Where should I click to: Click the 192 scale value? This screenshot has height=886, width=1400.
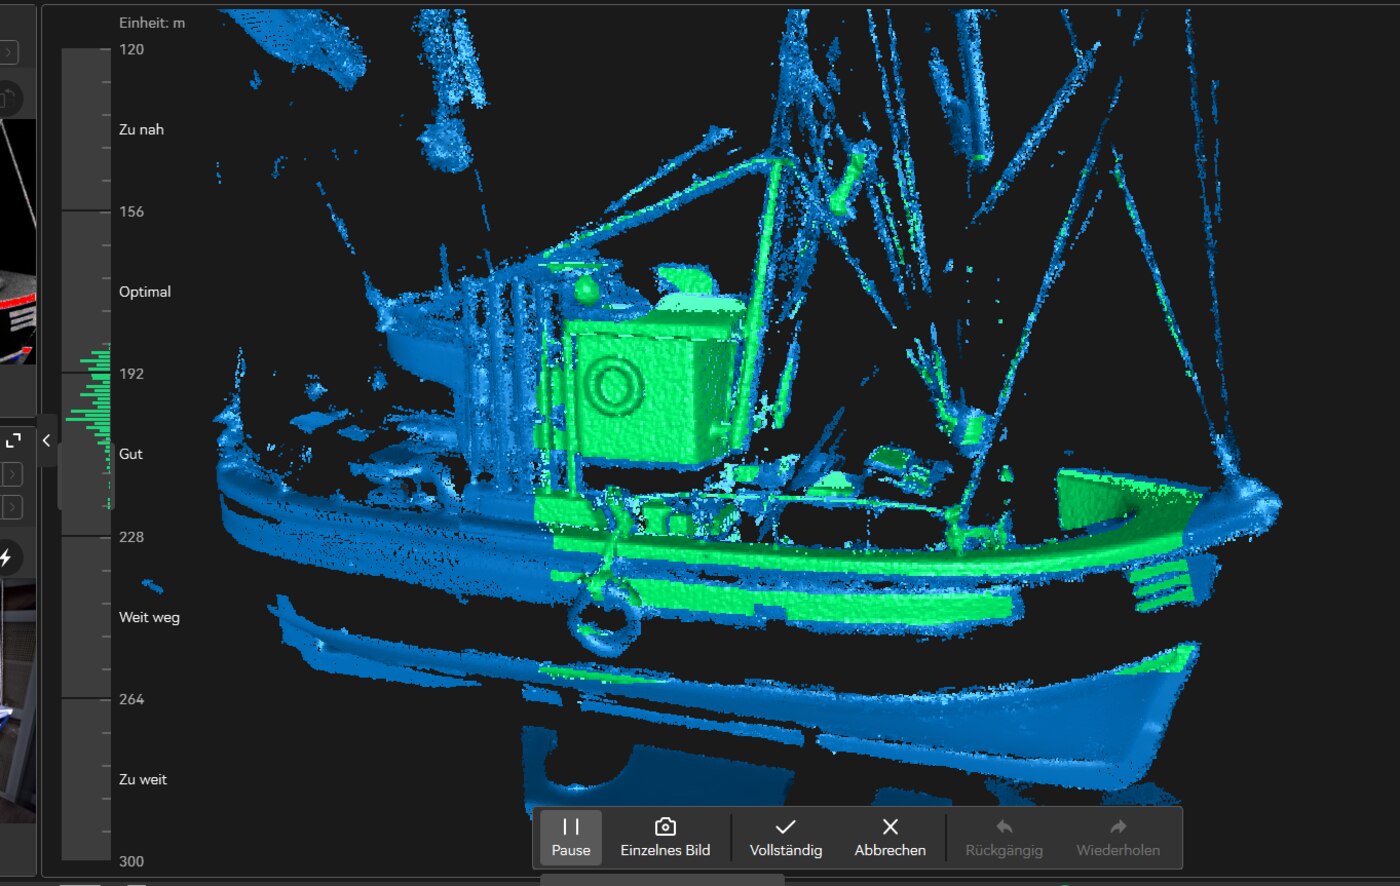pos(131,373)
